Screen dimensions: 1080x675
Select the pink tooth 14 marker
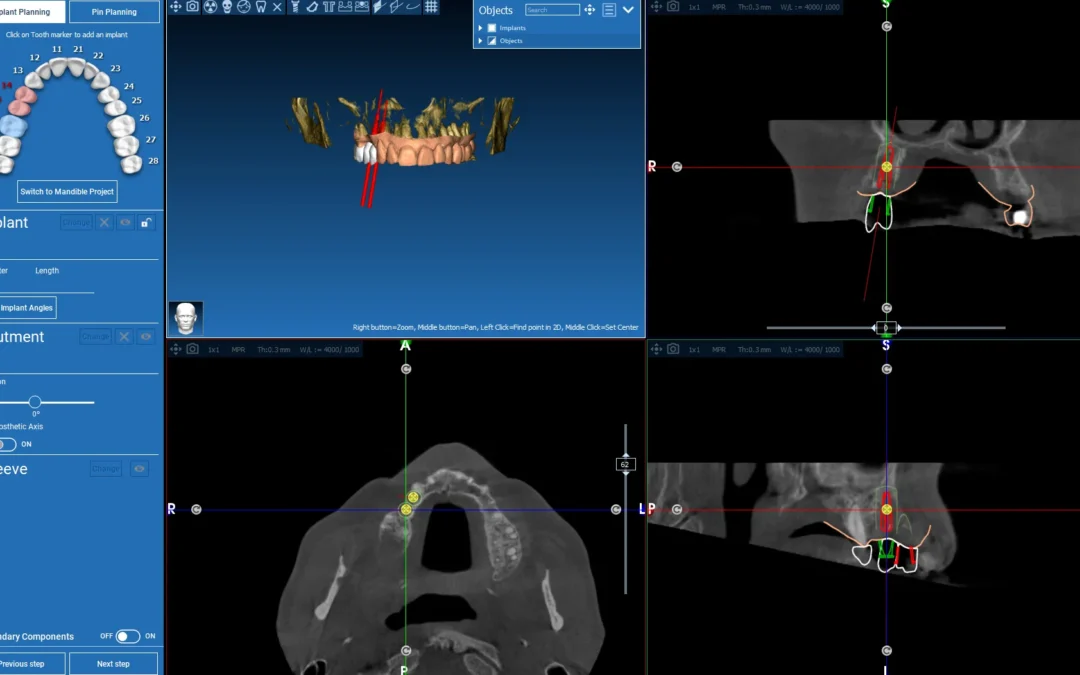pyautogui.click(x=25, y=94)
